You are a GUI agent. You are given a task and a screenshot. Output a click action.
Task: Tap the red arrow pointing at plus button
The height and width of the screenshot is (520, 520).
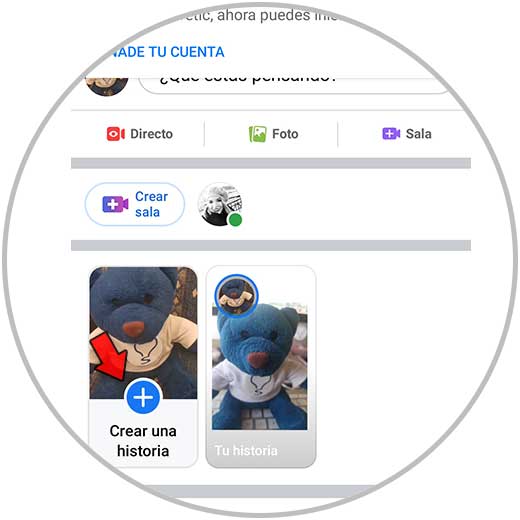(109, 356)
